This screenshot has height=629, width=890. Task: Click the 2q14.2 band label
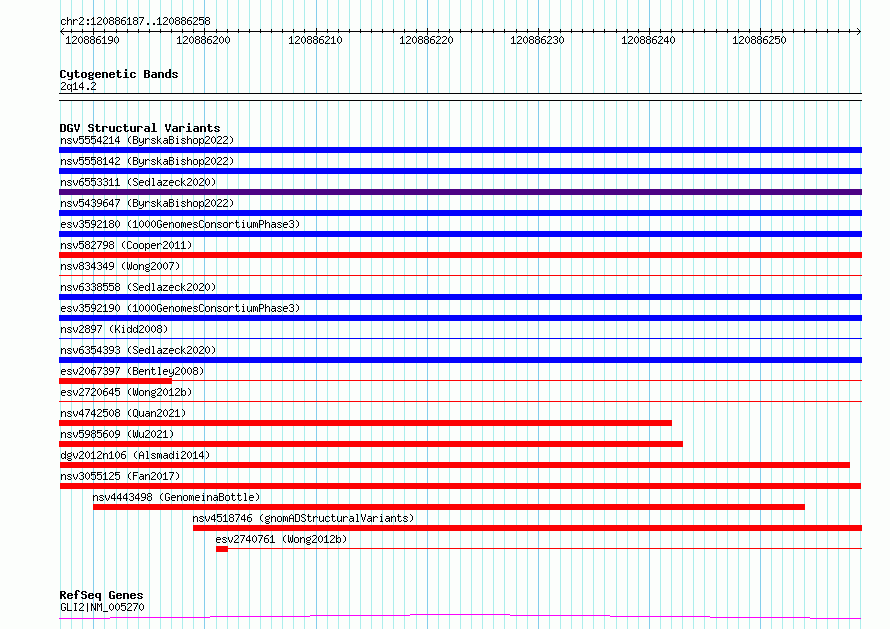[78, 86]
